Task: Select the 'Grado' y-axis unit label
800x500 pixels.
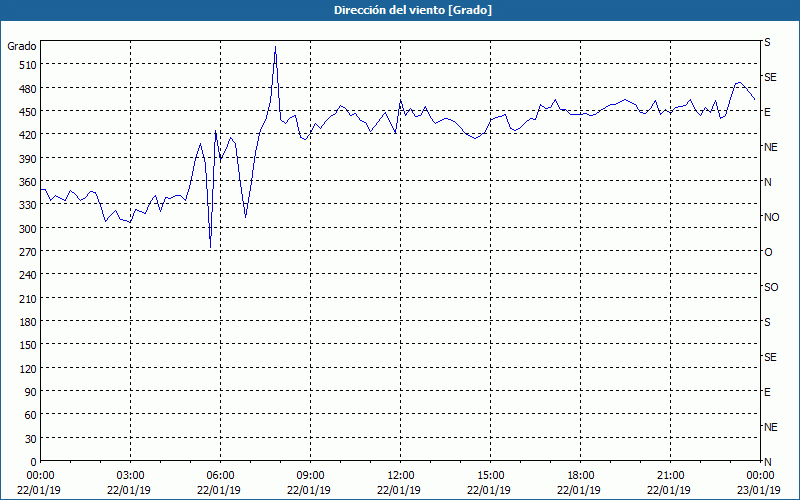Action: (22, 46)
